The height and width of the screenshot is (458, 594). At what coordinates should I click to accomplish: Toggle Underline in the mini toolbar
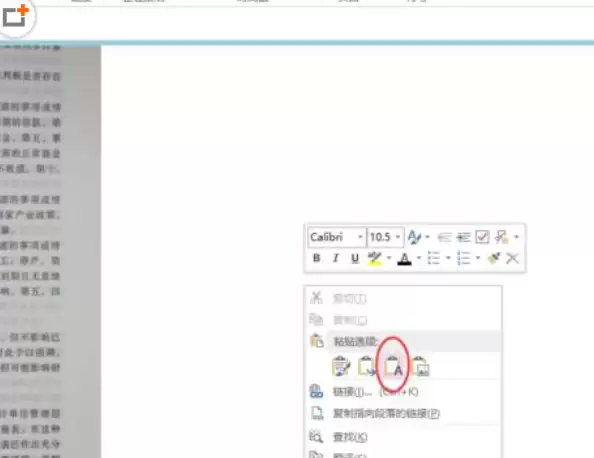pyautogui.click(x=355, y=258)
